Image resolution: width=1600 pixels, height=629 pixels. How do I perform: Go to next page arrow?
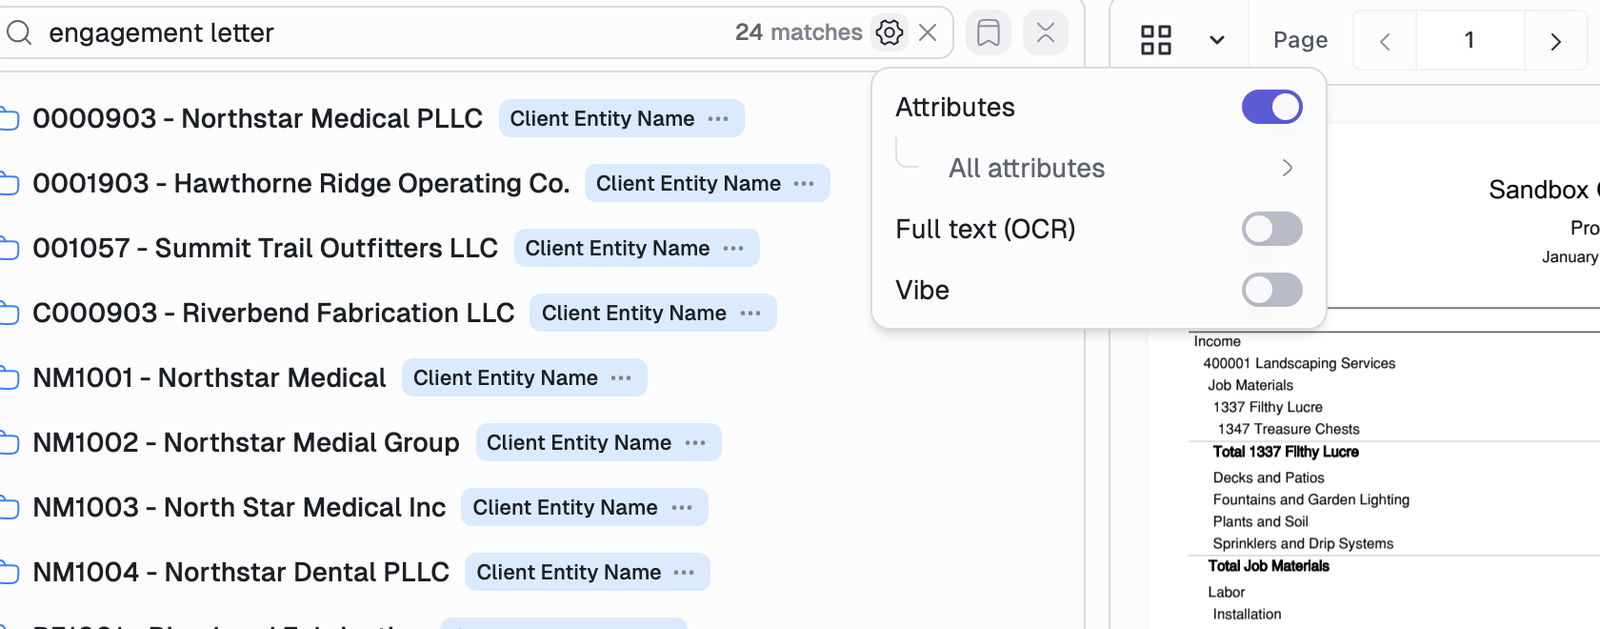click(1555, 41)
